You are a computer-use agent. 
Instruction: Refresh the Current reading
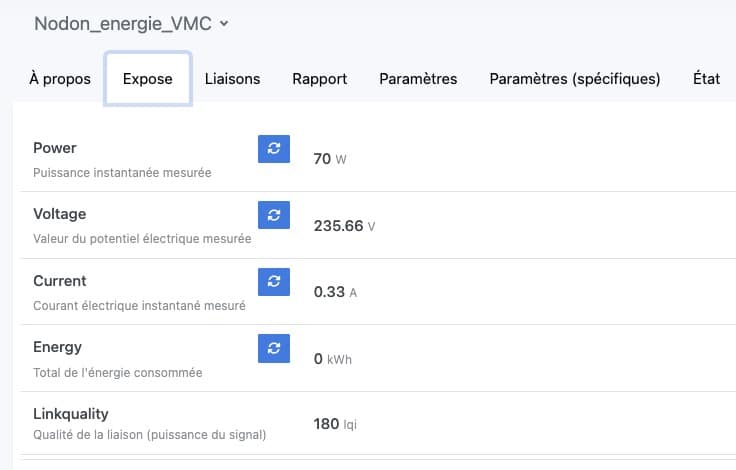tap(274, 282)
